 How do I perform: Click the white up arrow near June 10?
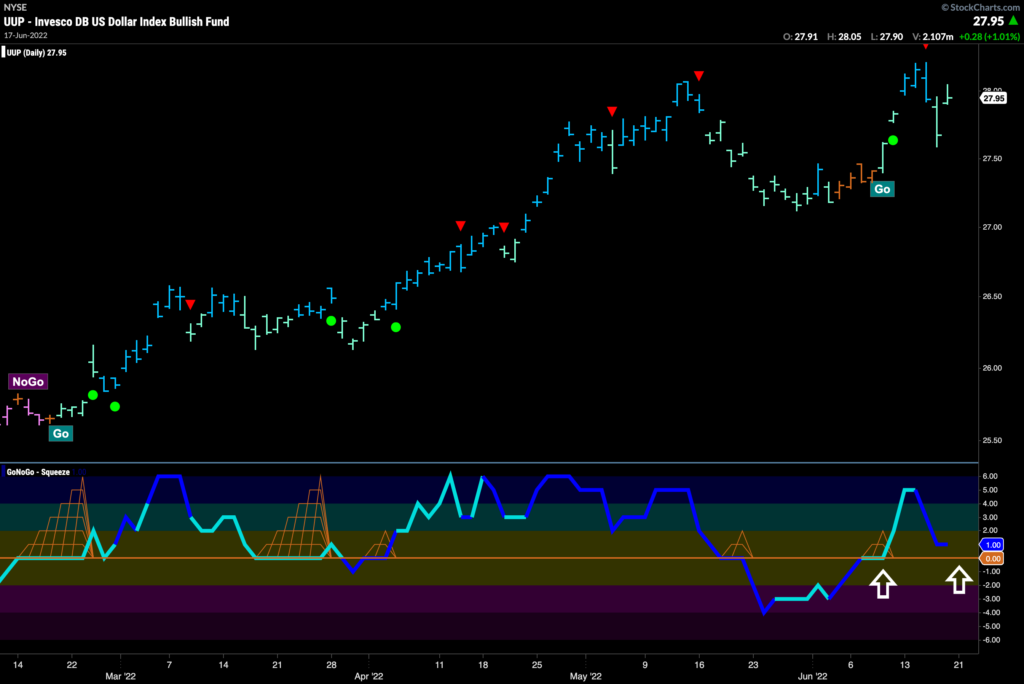881,583
